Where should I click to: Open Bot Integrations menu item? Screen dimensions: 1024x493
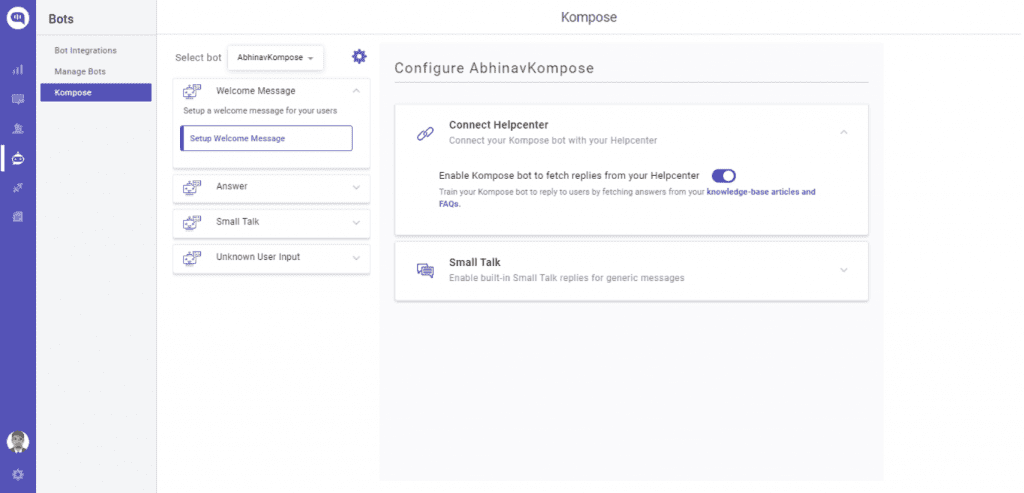point(86,50)
